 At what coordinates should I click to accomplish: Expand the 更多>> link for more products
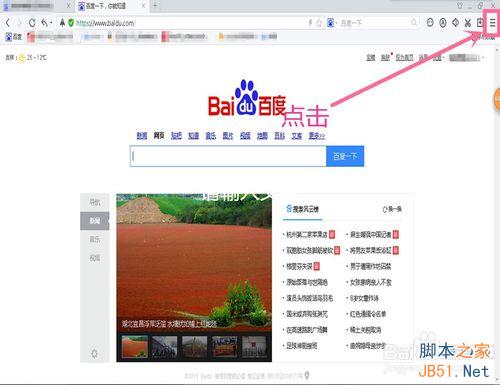(x=317, y=135)
